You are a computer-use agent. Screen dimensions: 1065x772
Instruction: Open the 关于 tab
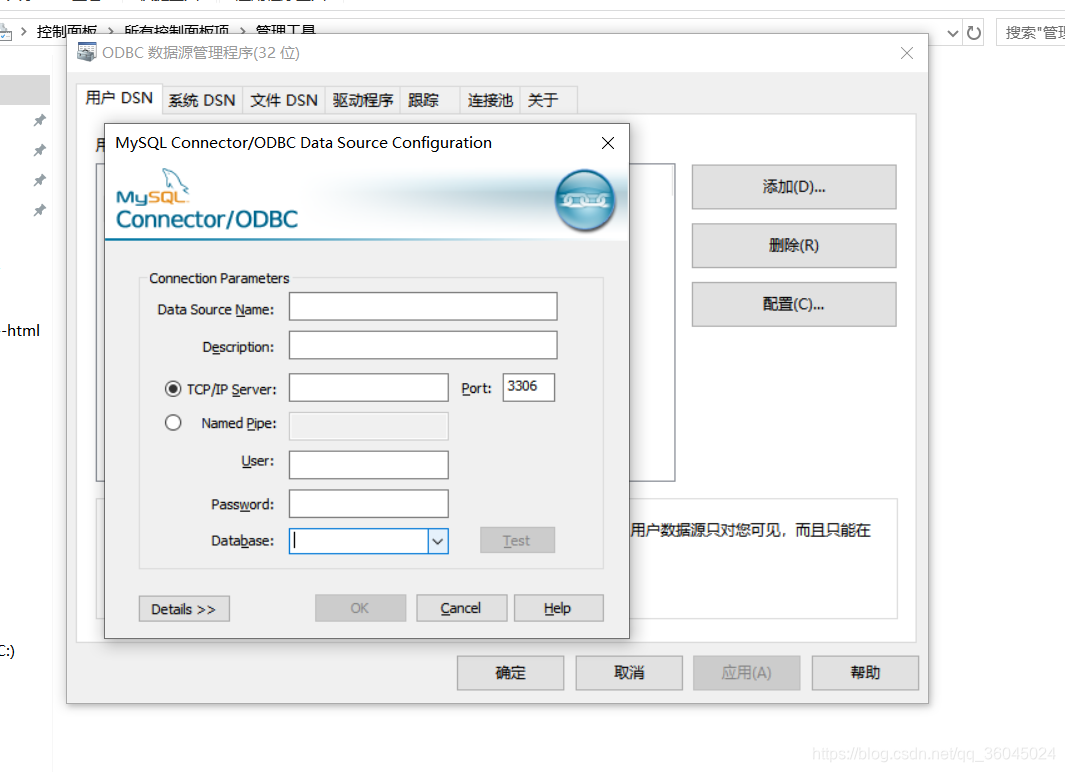[x=549, y=100]
